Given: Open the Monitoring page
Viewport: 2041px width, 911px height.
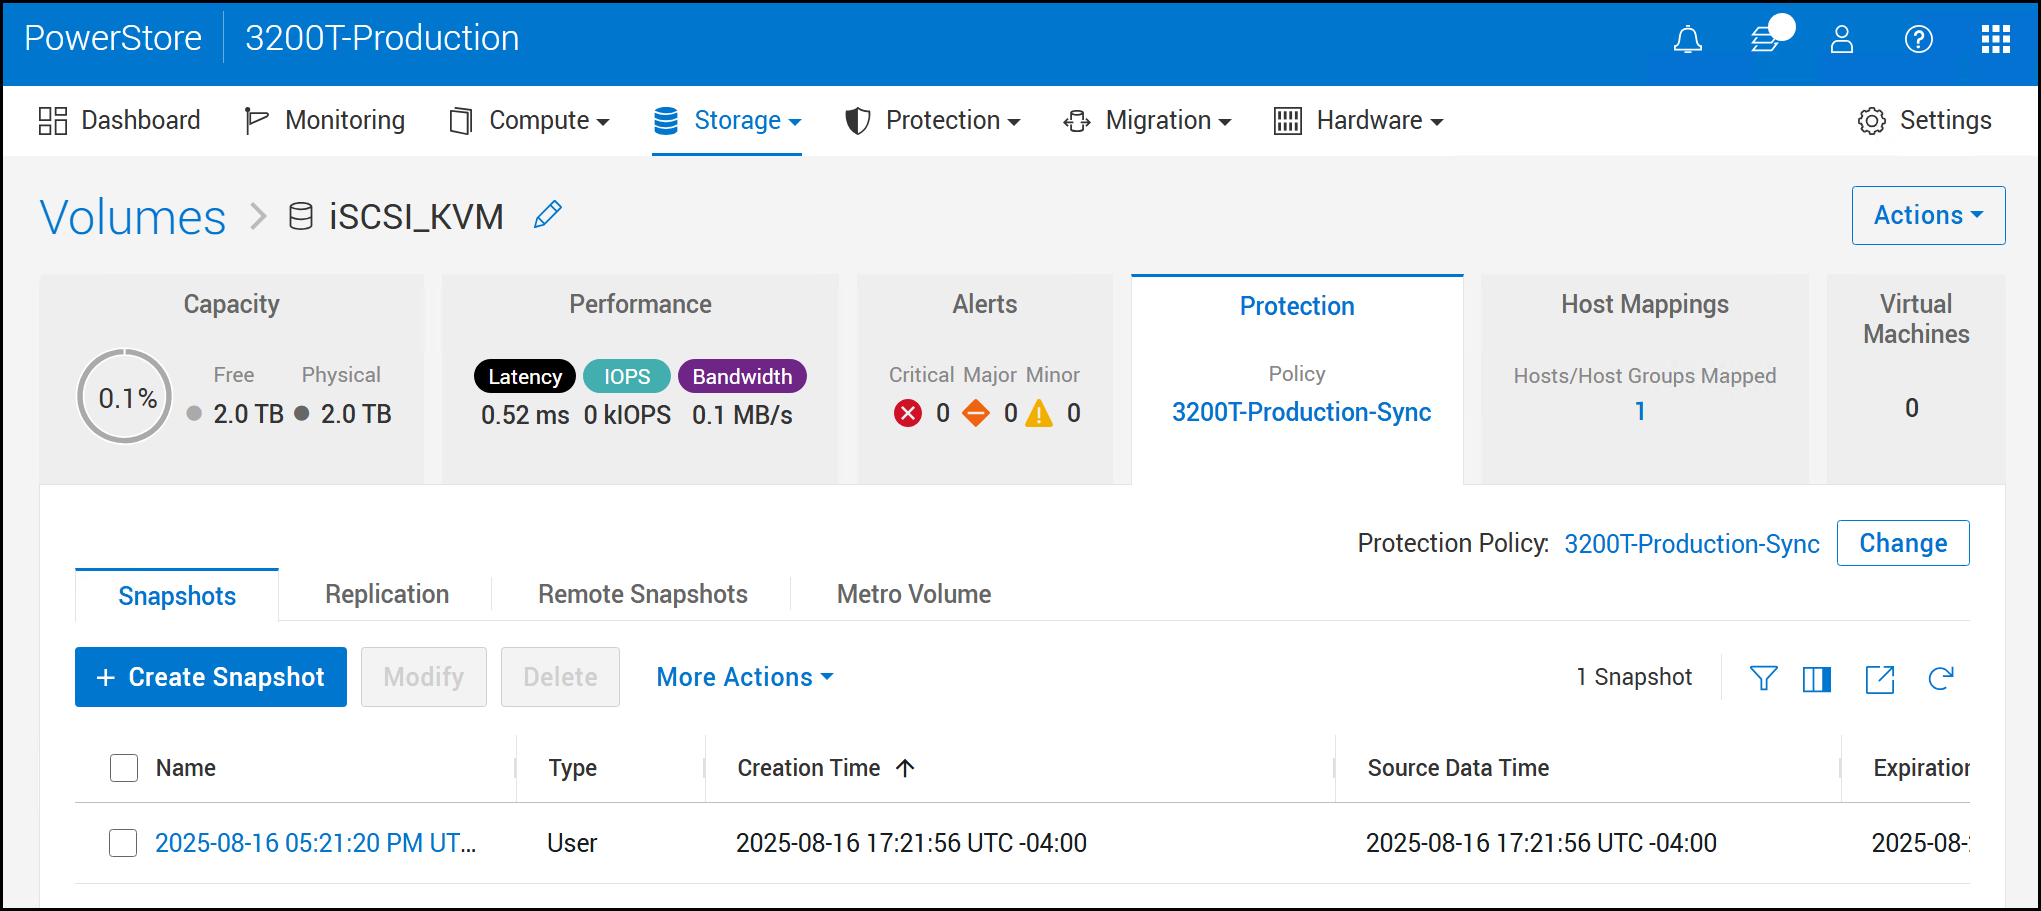Looking at the screenshot, I should (x=325, y=120).
